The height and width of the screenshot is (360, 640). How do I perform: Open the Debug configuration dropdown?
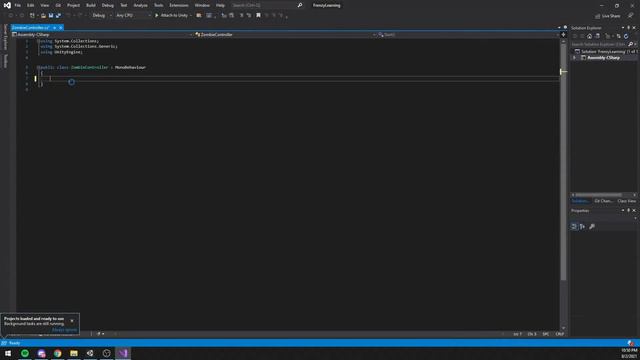[102, 16]
